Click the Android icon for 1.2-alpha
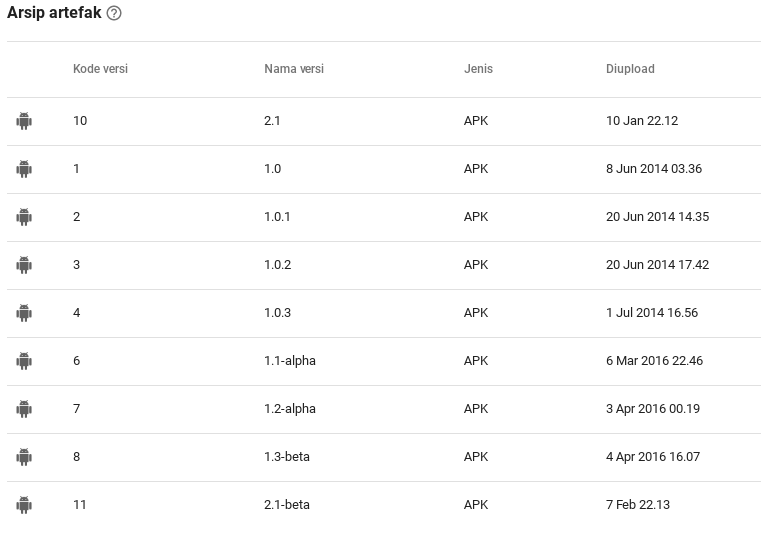 click(24, 409)
